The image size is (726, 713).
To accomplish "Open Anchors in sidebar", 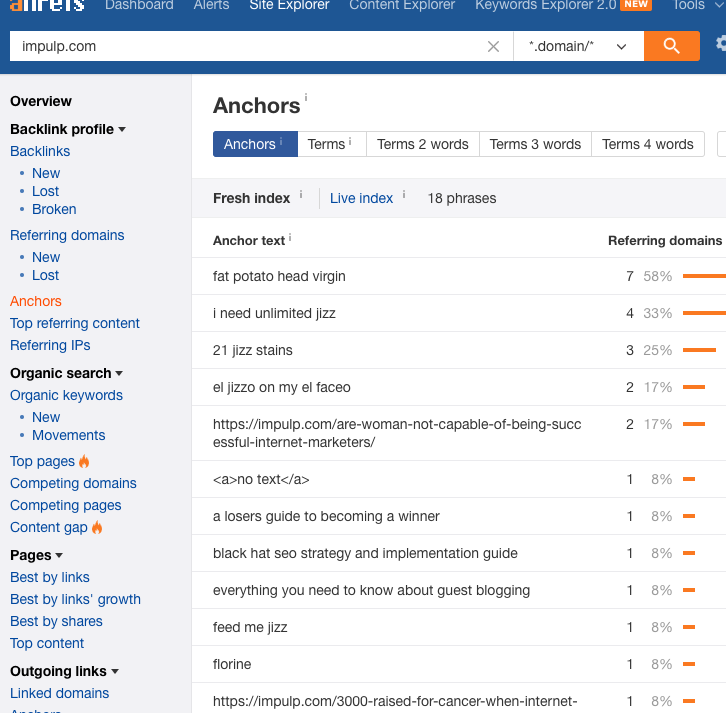I will 36,301.
